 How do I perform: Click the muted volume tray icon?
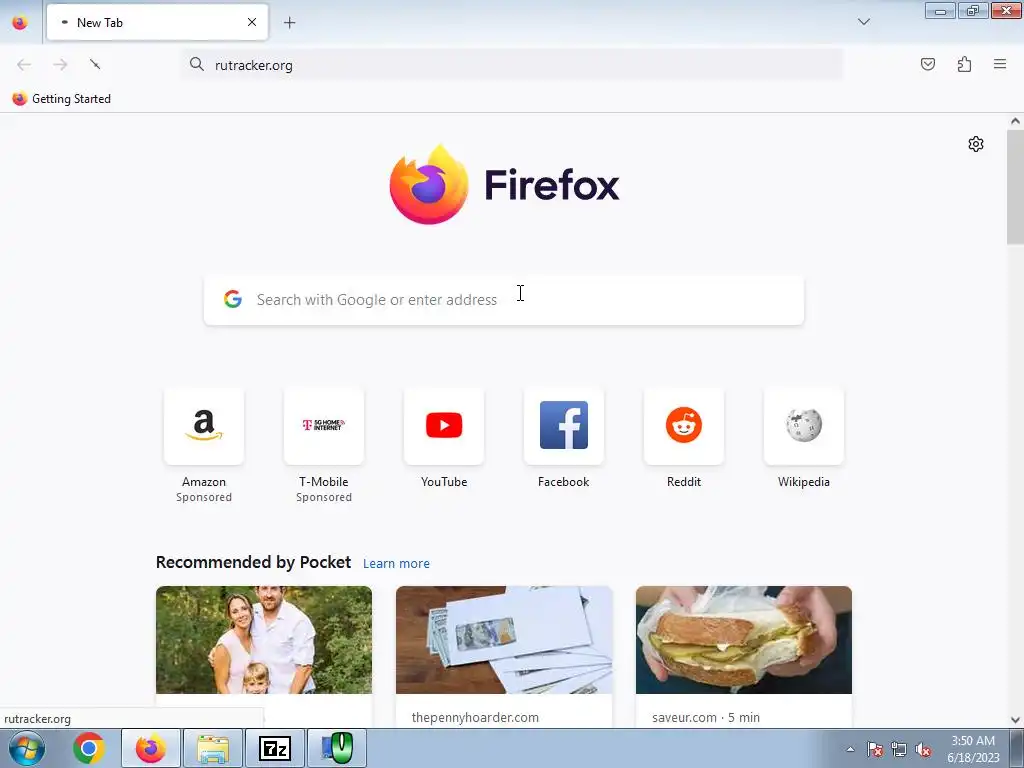[923, 750]
